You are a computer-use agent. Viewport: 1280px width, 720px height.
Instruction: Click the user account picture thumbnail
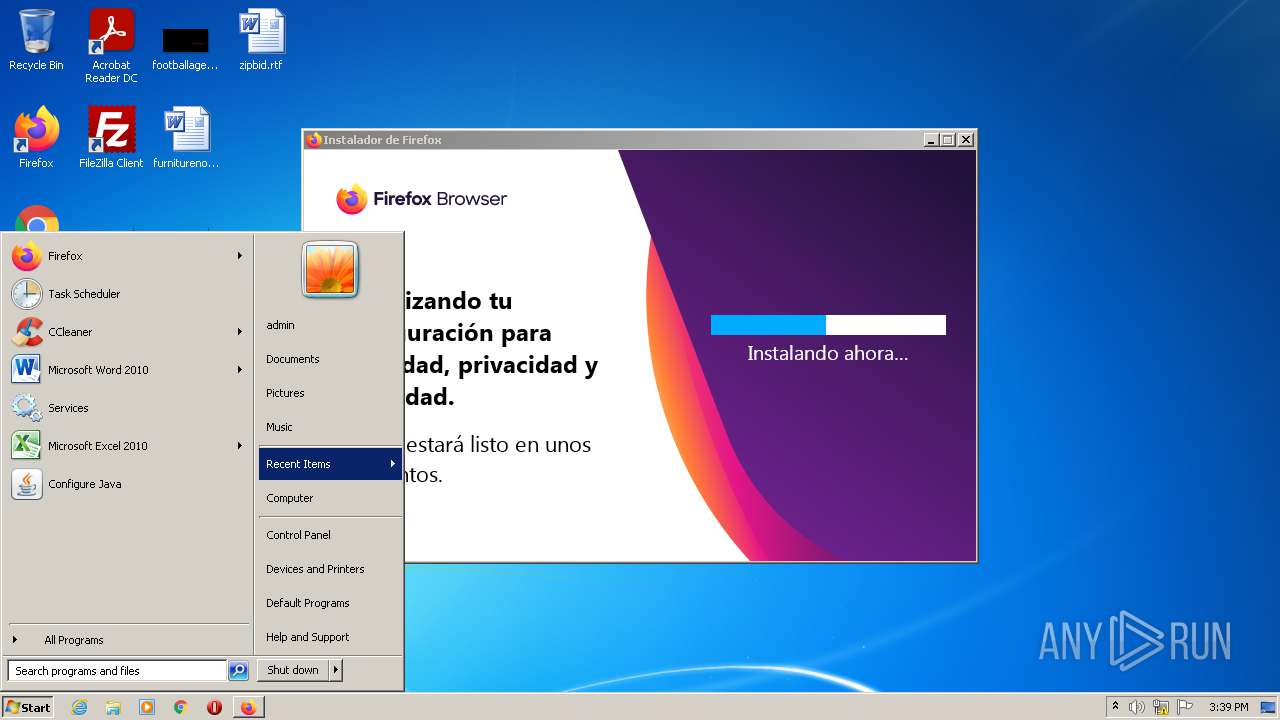tap(330, 270)
